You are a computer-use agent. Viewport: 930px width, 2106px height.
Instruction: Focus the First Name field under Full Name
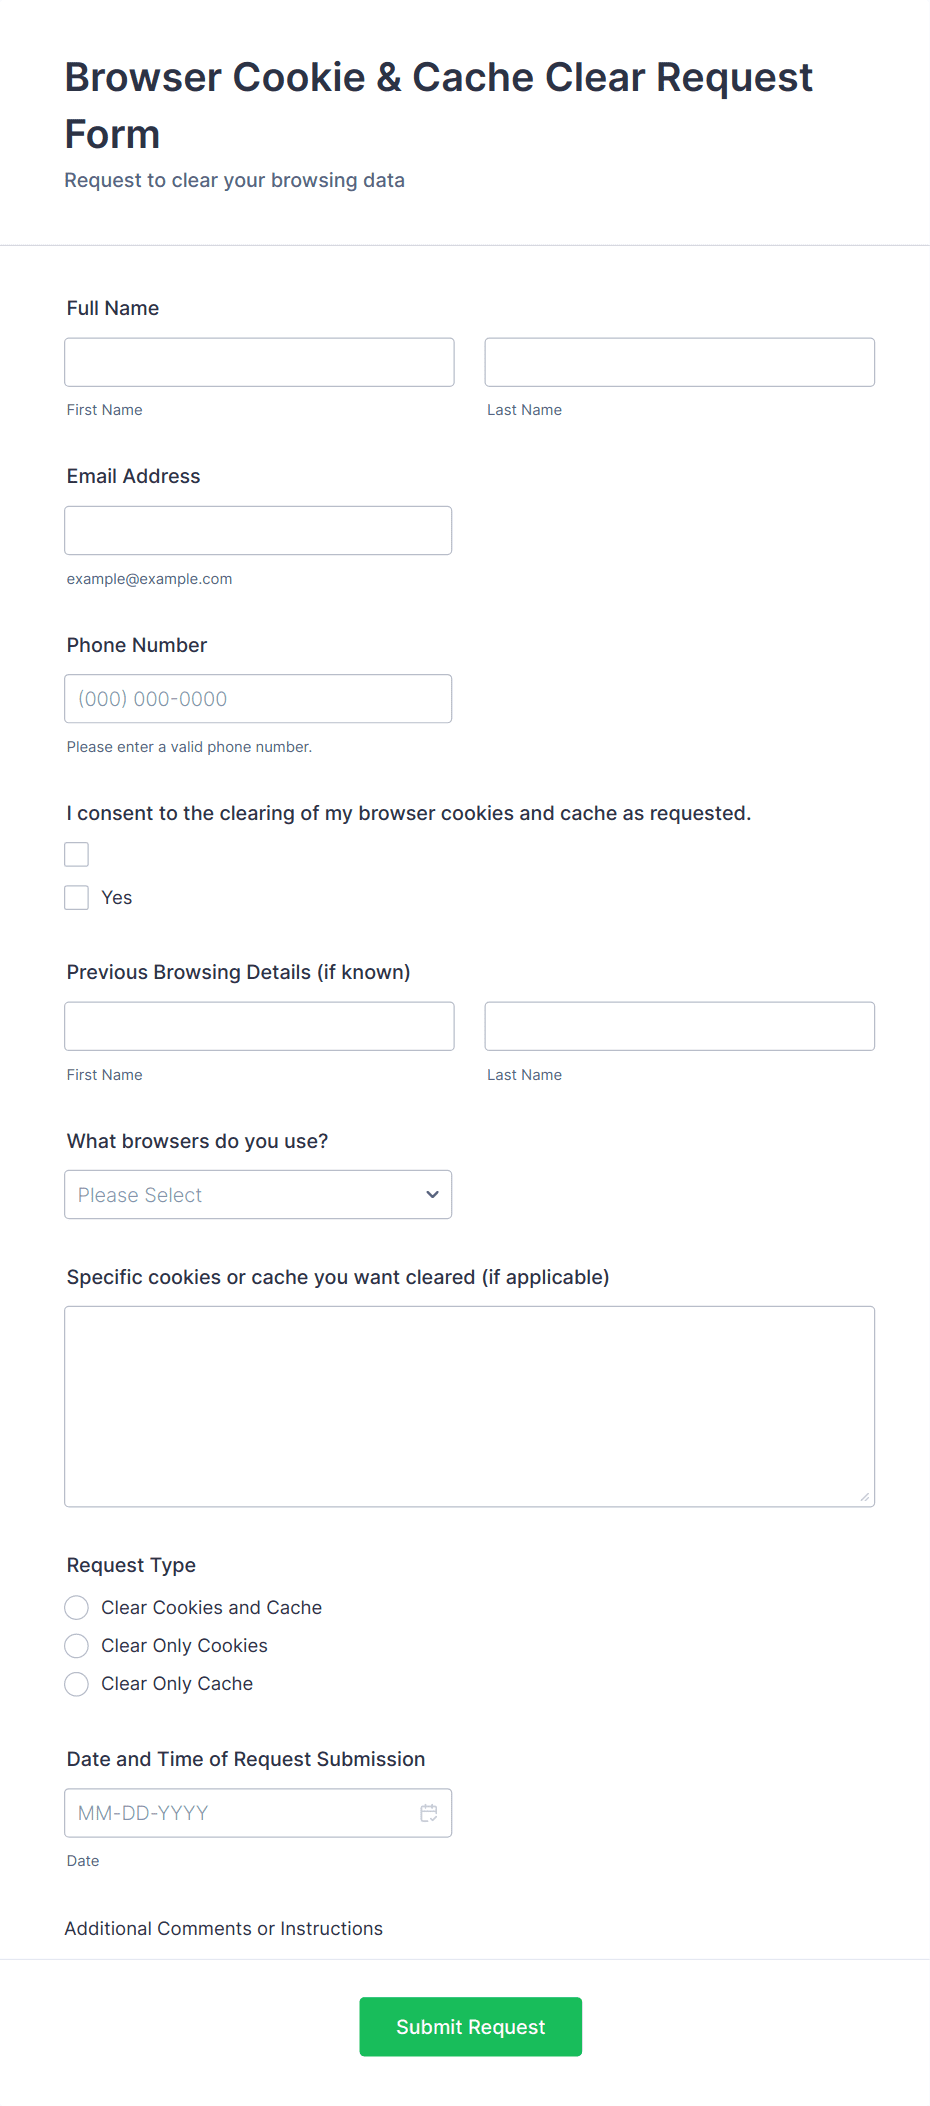click(x=259, y=362)
